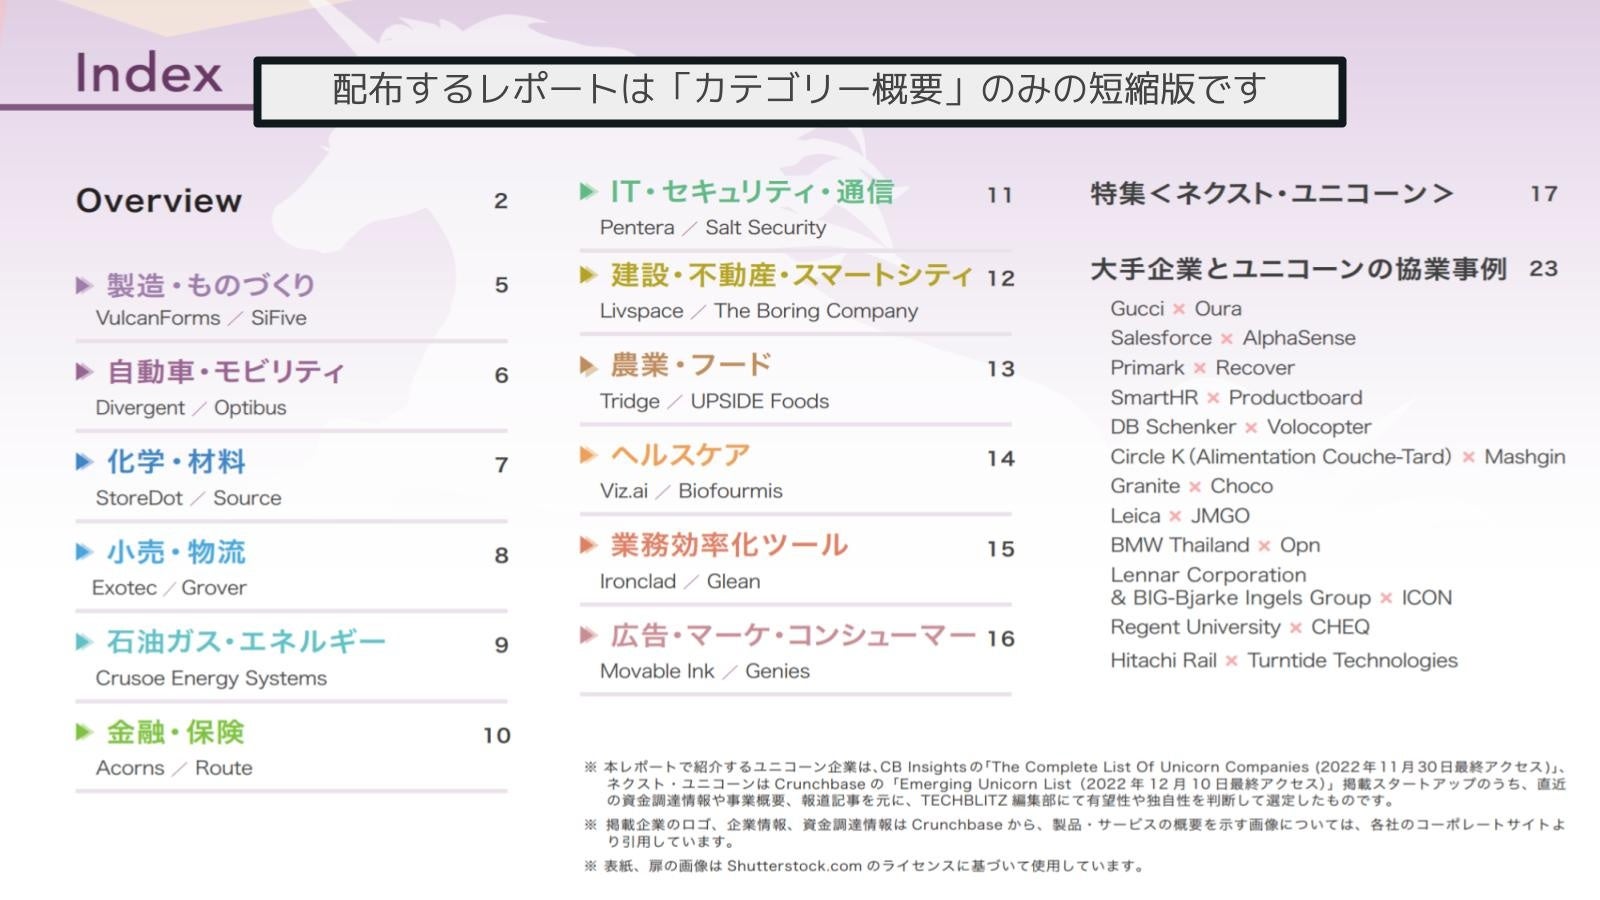Viewport: 1600px width, 900px height.
Task: Click the Gucci × Oura collaboration row
Action: click(1176, 309)
